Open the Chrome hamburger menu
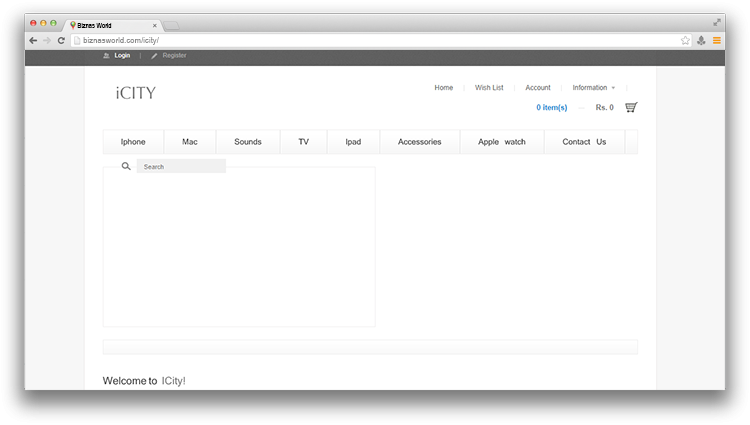 [x=716, y=40]
